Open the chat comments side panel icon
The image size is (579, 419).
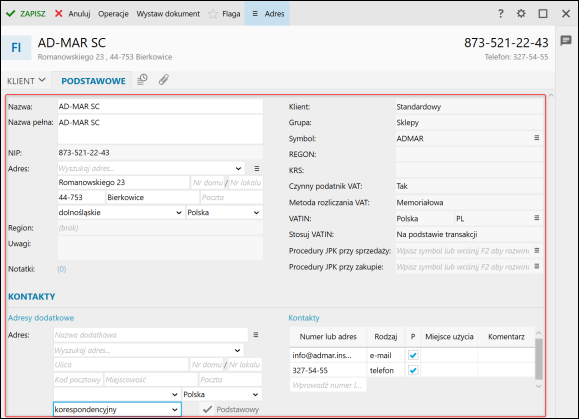[566, 41]
